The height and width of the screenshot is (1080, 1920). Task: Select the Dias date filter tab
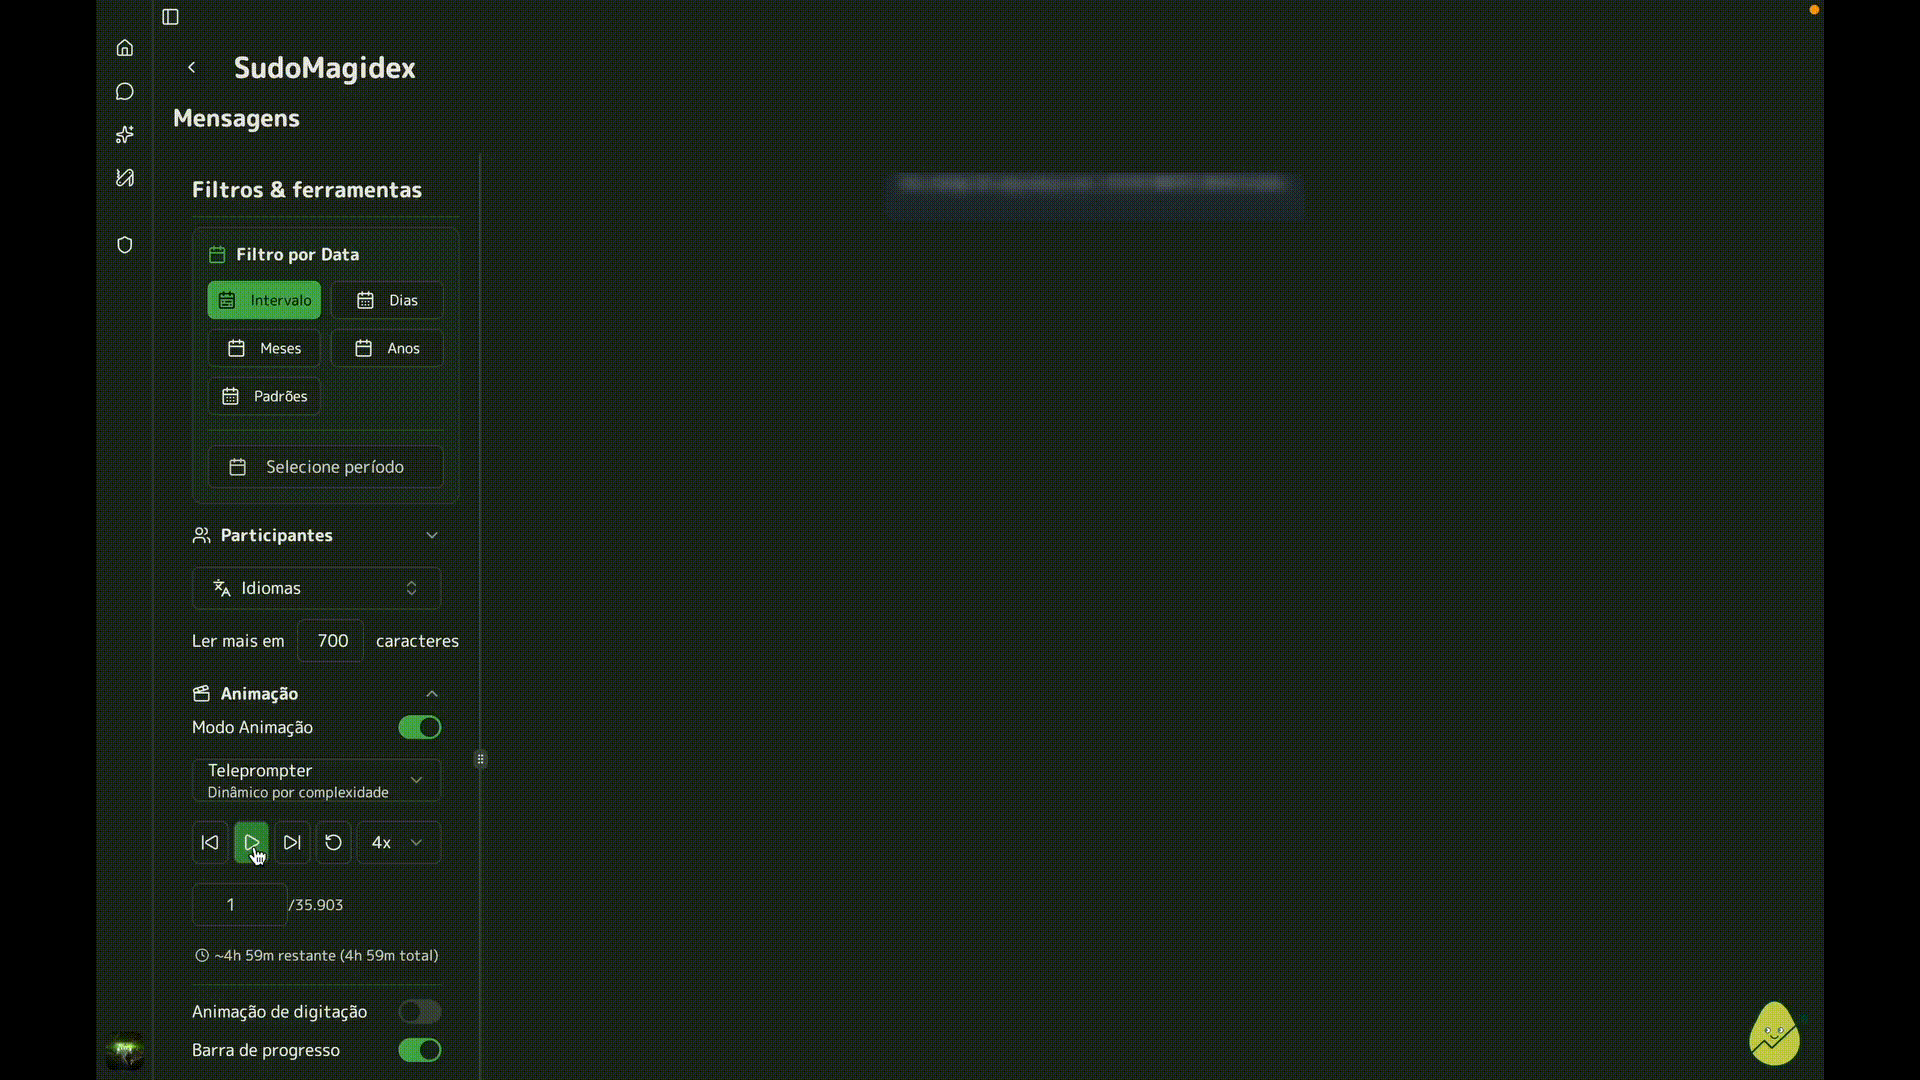[387, 301]
